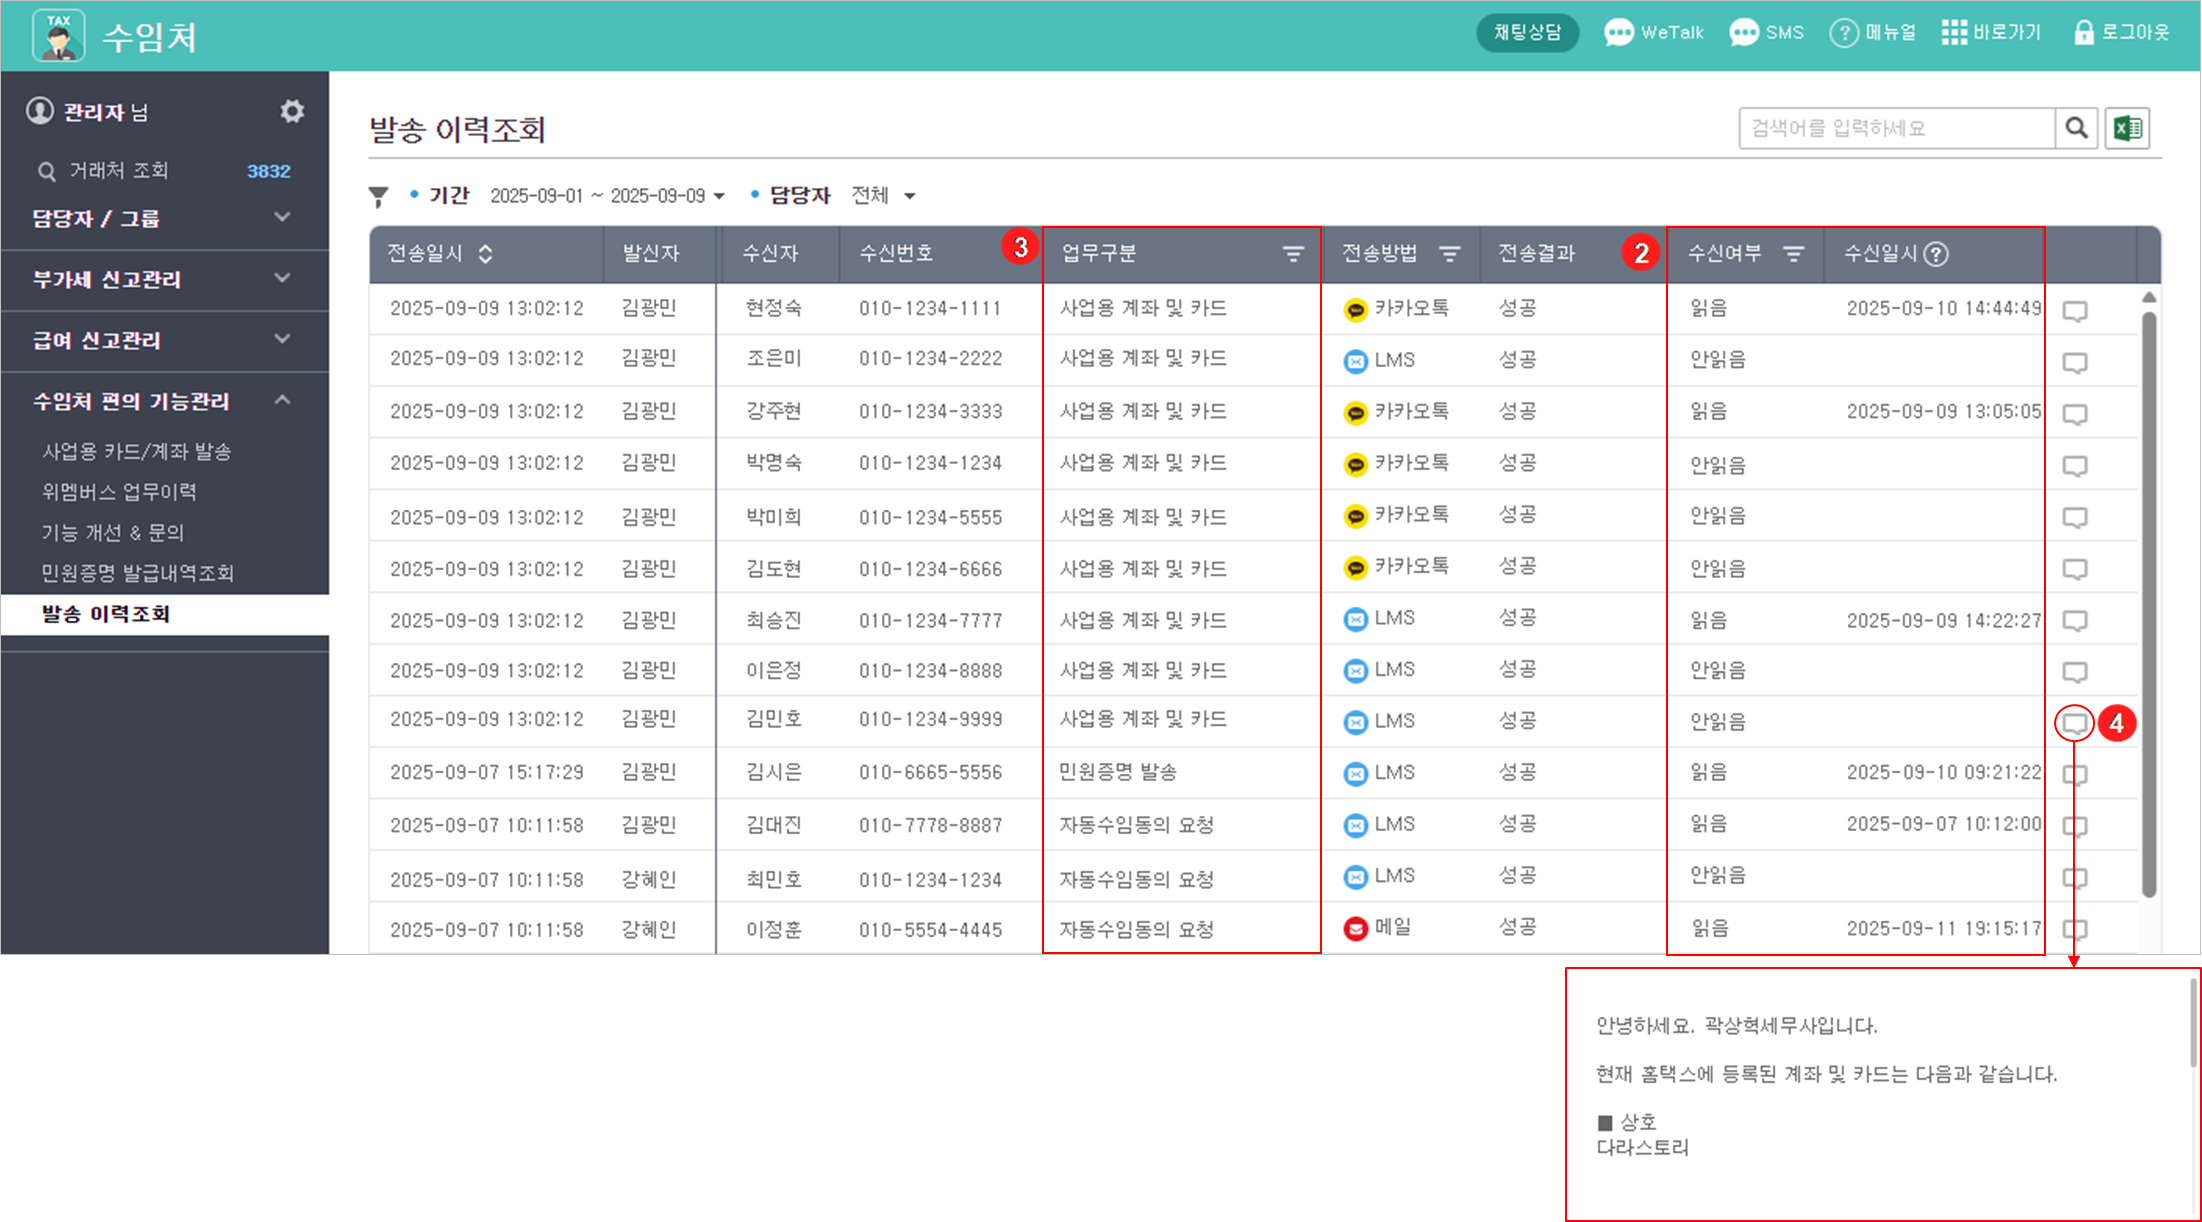Open 사업용 카드/계좌 발송 menu
This screenshot has height=1222, width=2202.
click(x=136, y=451)
